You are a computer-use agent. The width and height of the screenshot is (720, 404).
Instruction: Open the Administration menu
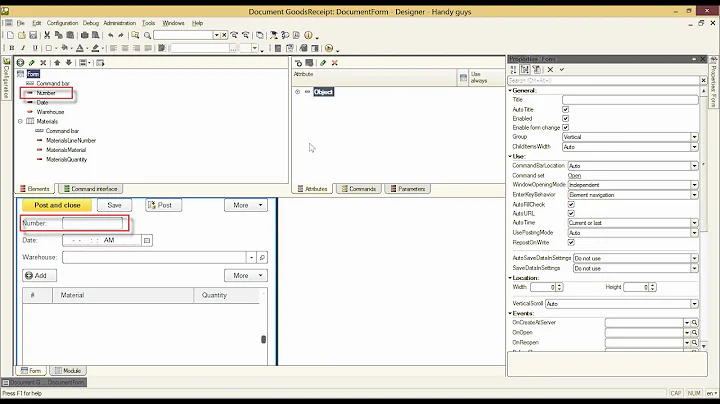click(x=119, y=23)
